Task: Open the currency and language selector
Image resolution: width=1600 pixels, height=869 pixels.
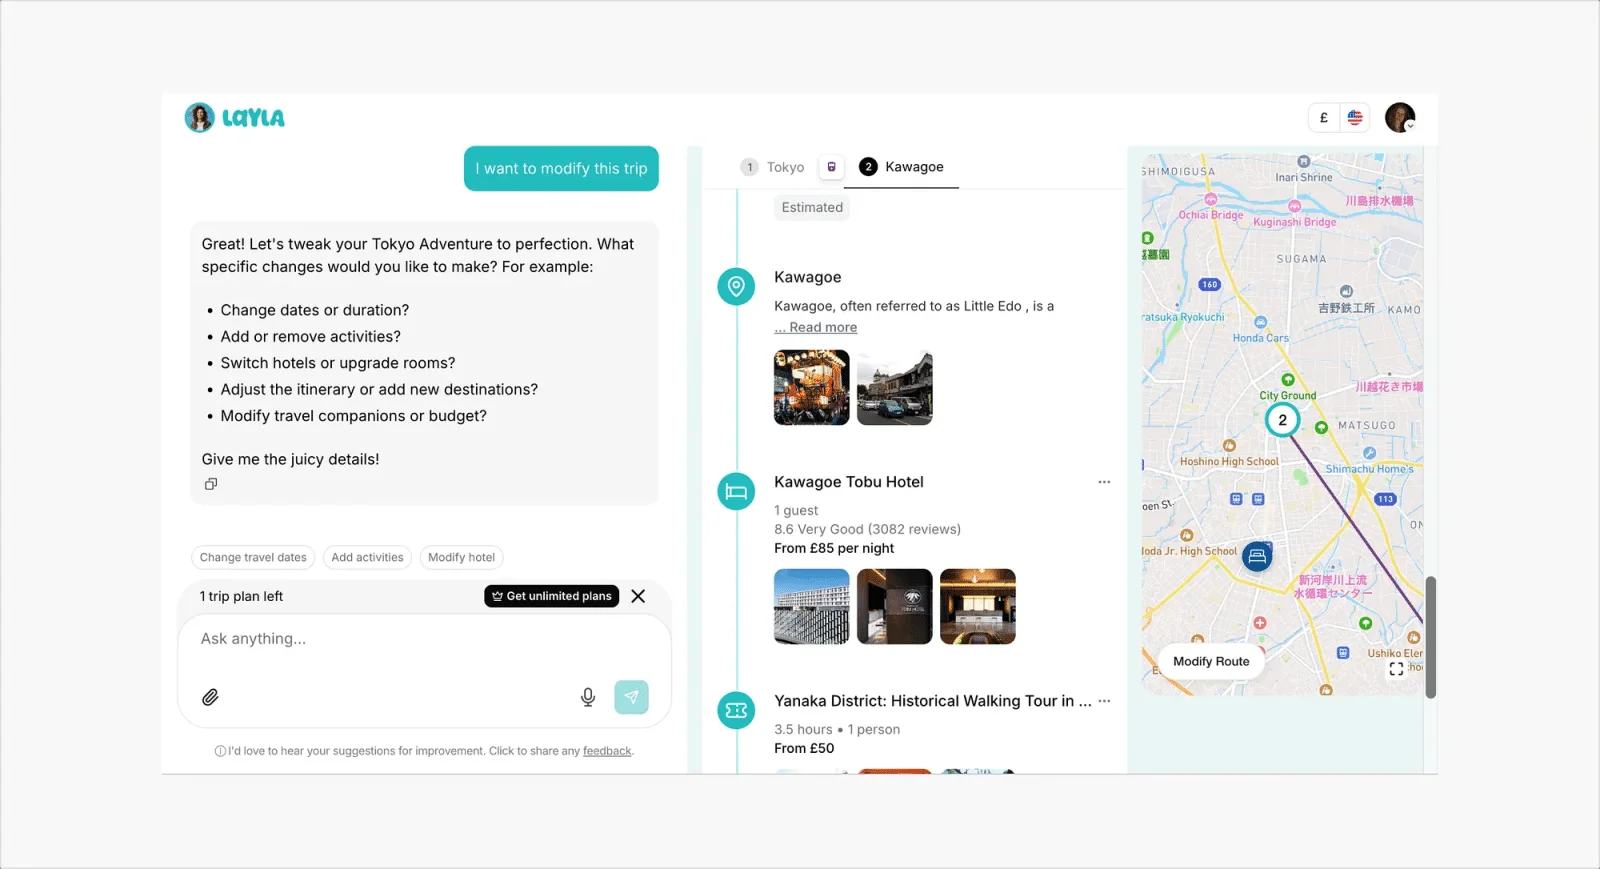Action: [x=1338, y=118]
